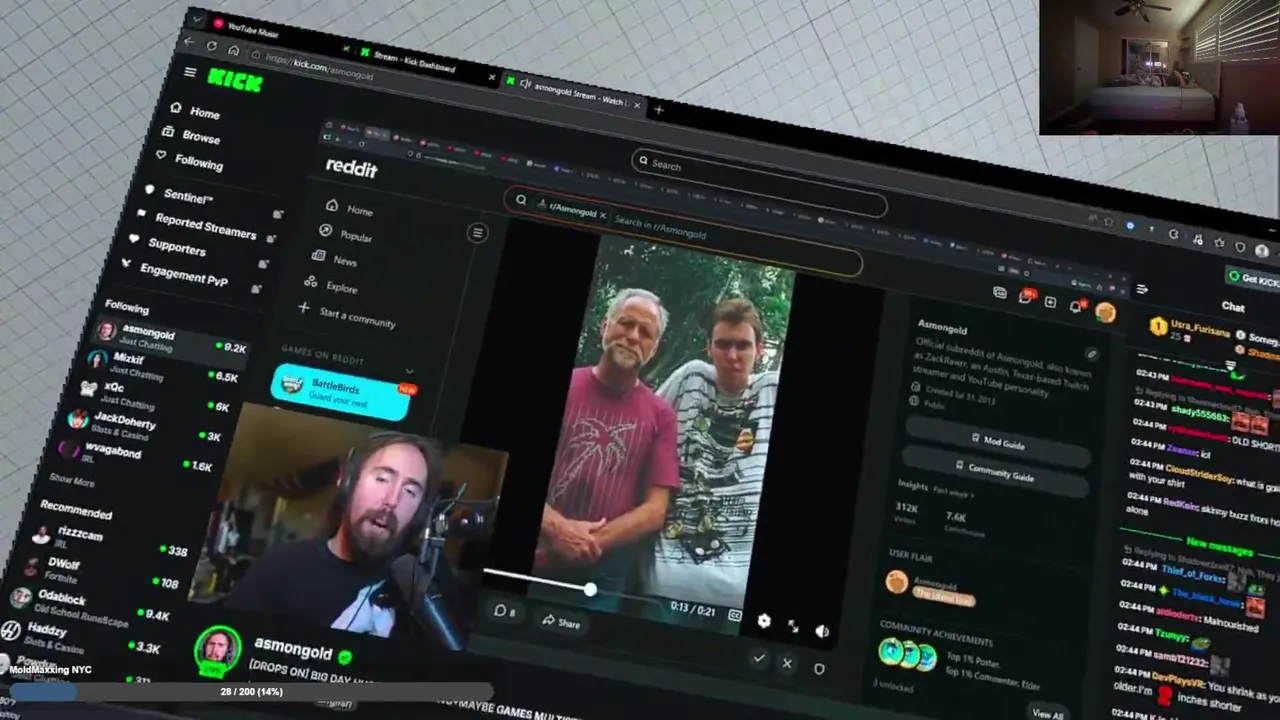Open reddit video settings gear
This screenshot has width=1280, height=720.
click(x=764, y=621)
